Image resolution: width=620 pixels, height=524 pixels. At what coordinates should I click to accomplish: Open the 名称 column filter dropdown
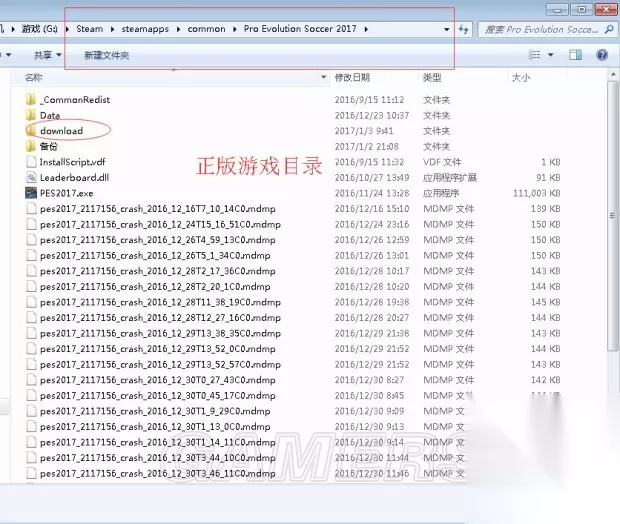point(323,77)
